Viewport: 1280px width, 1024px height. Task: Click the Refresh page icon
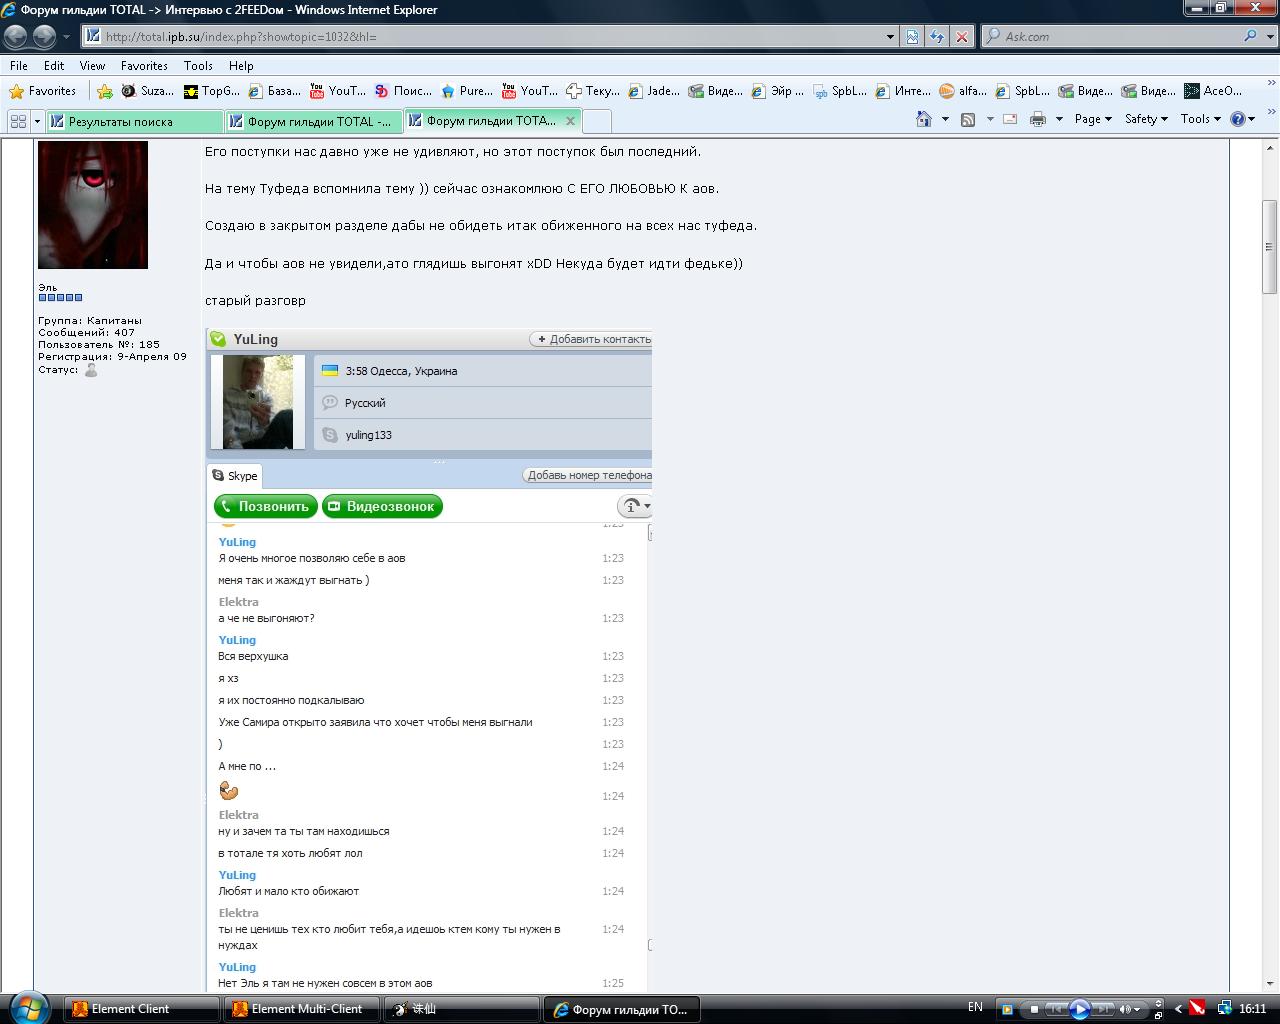pyautogui.click(x=937, y=37)
